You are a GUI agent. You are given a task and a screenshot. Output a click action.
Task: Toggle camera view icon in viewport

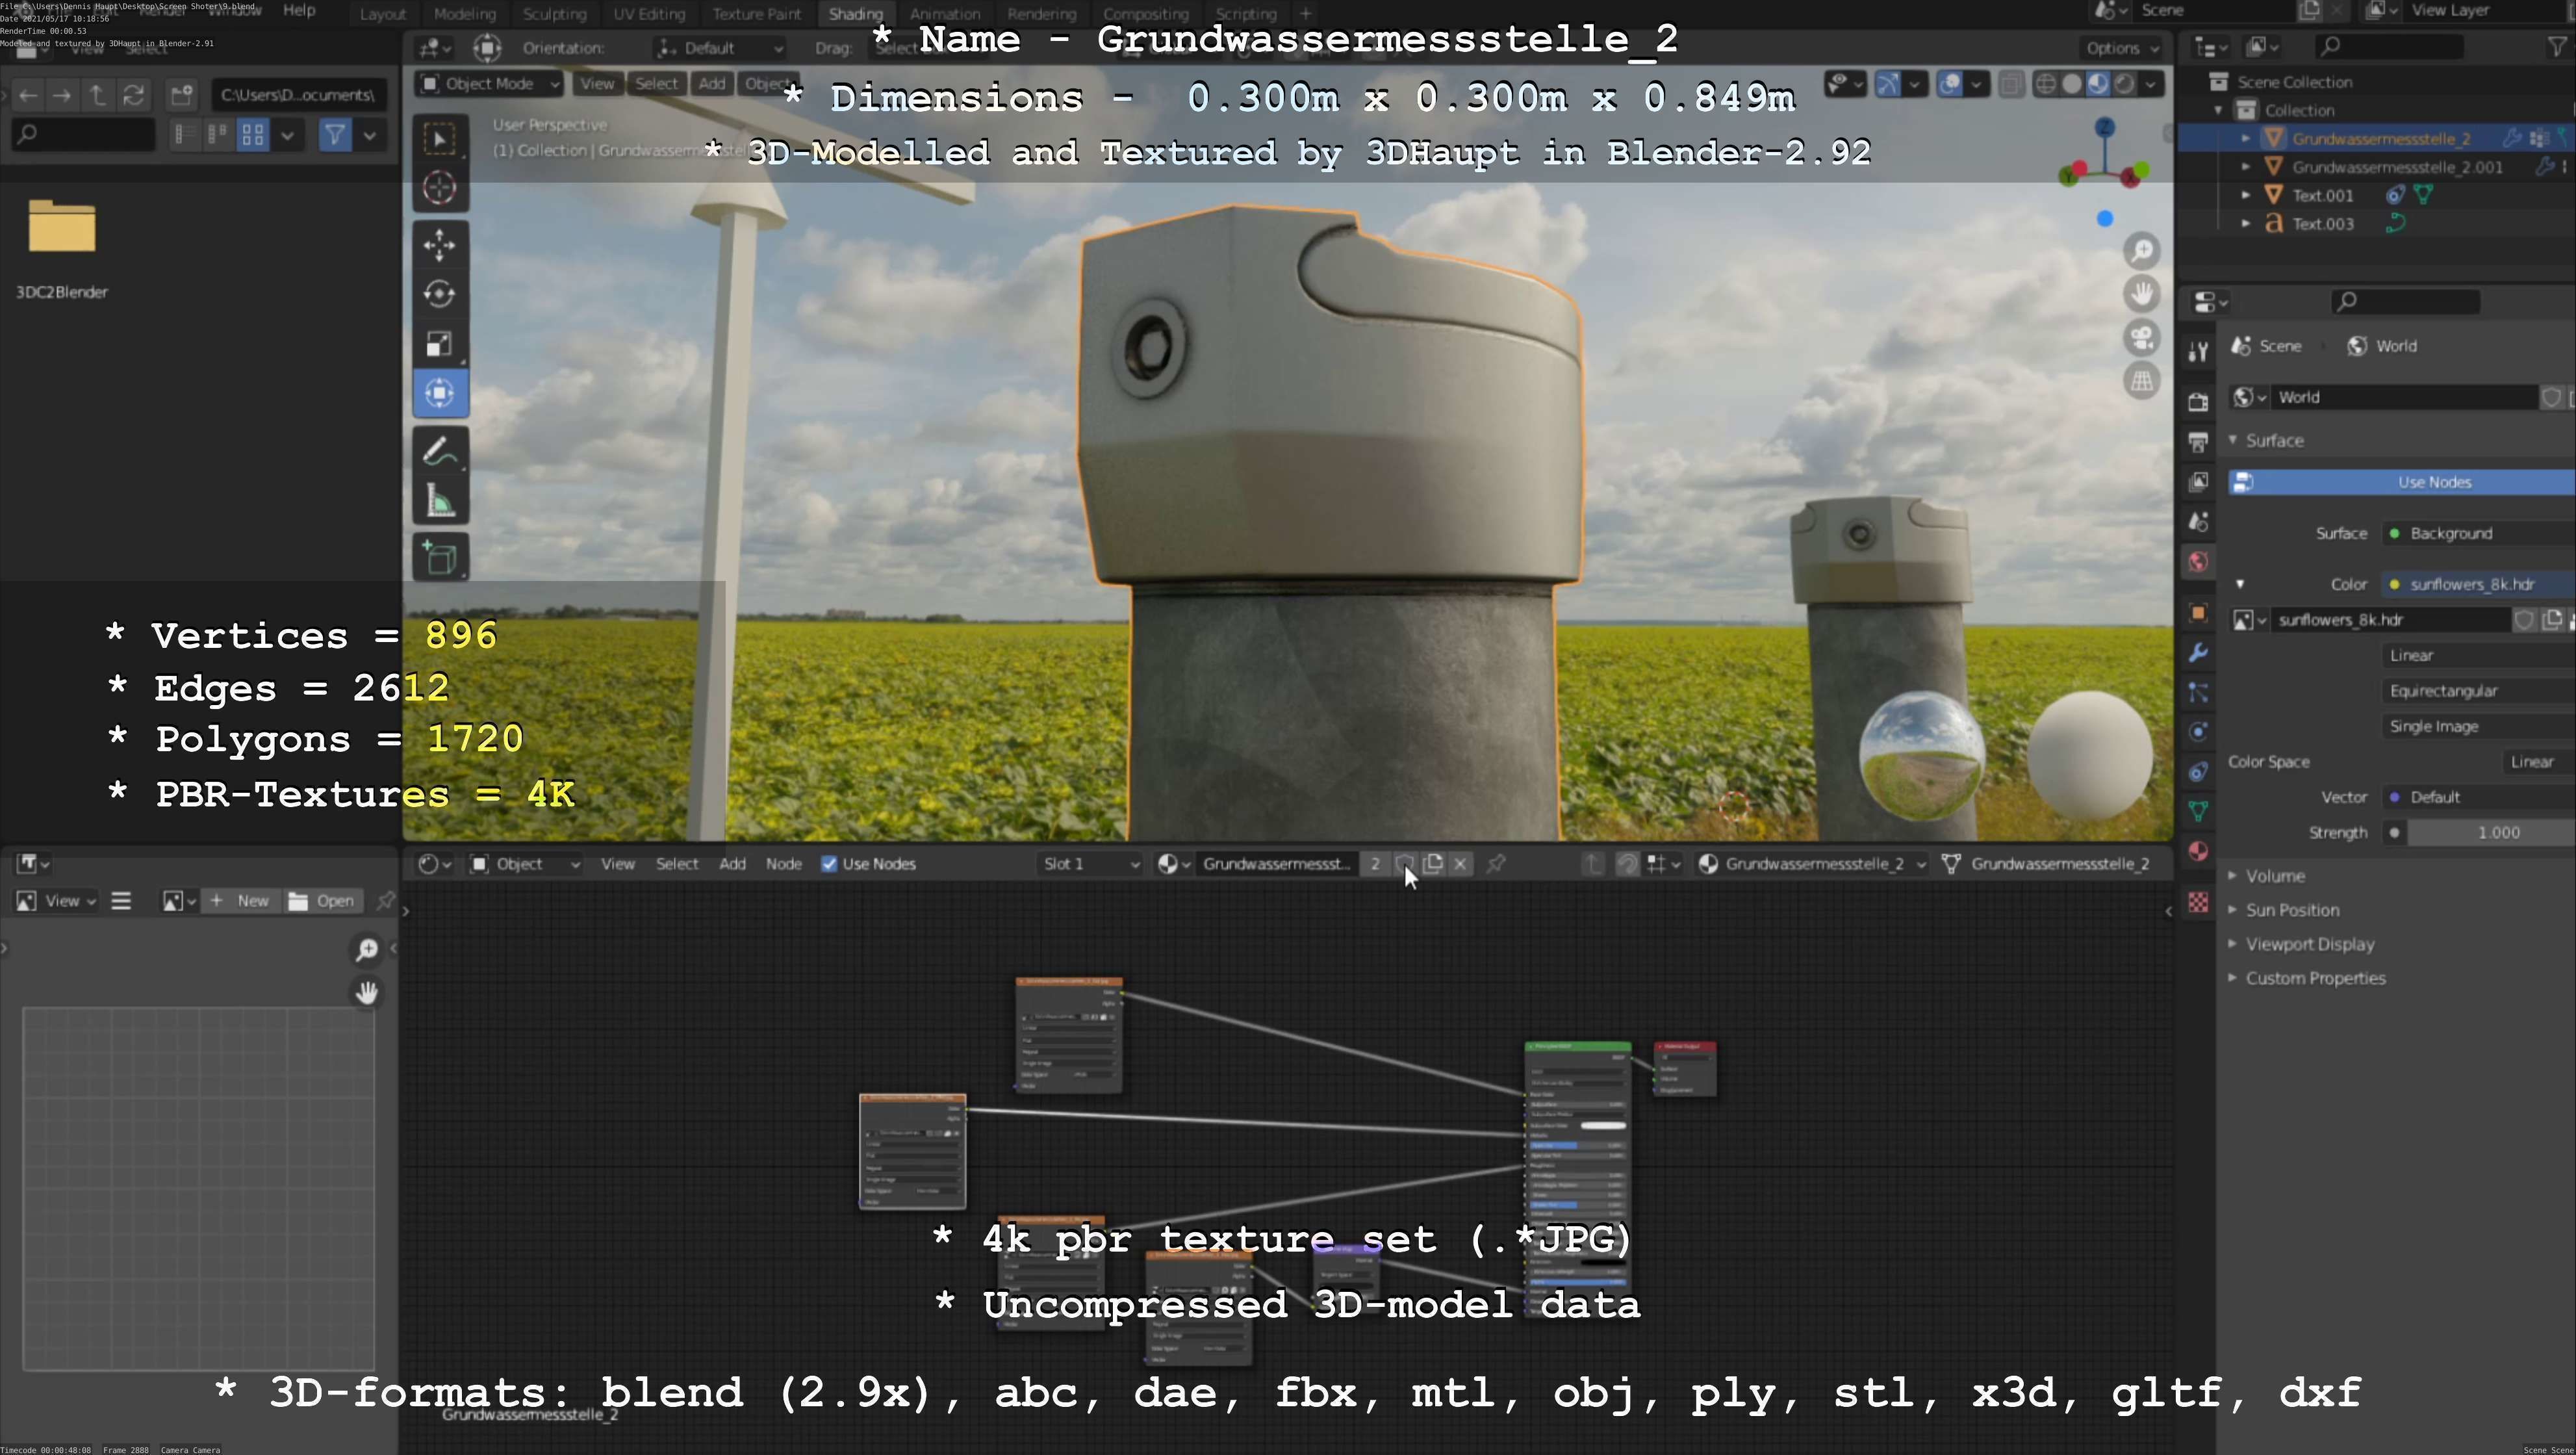[2141, 338]
